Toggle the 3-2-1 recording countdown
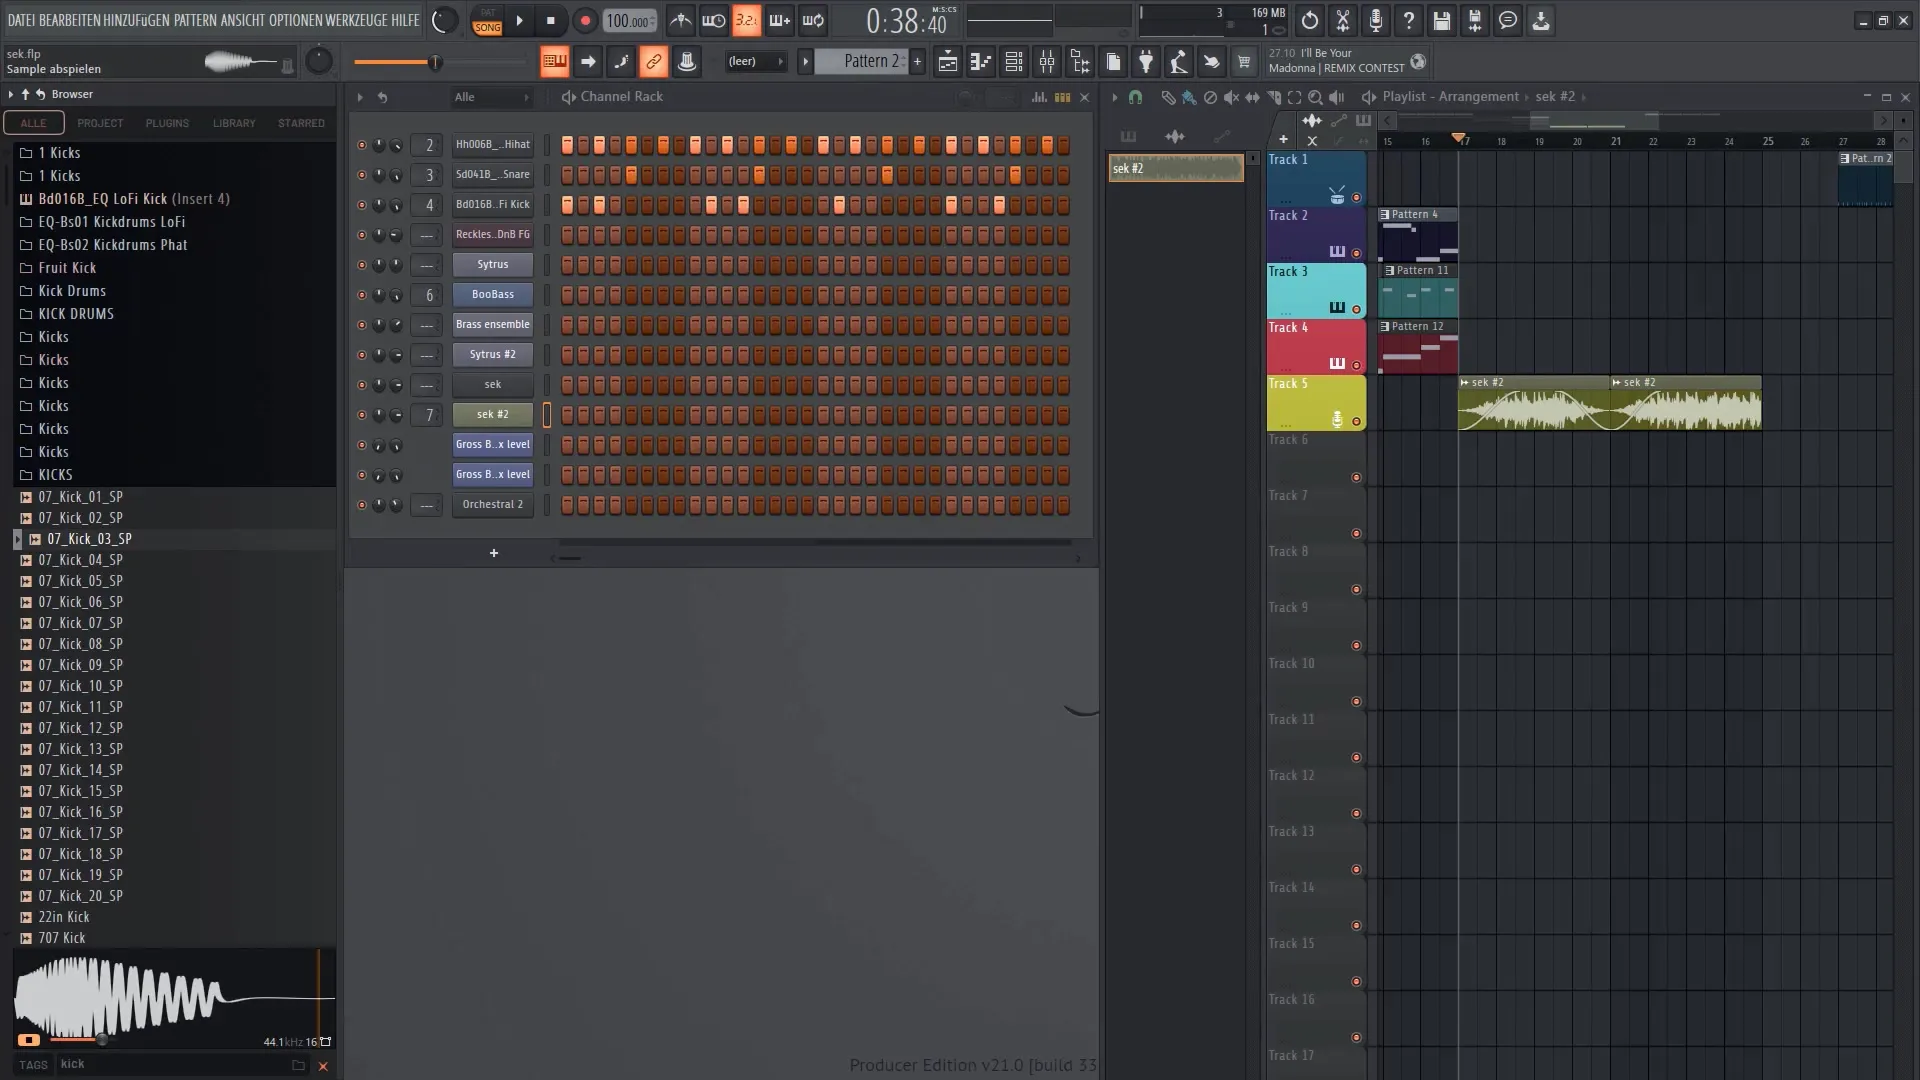Screen dimensions: 1920x1080 (746, 20)
